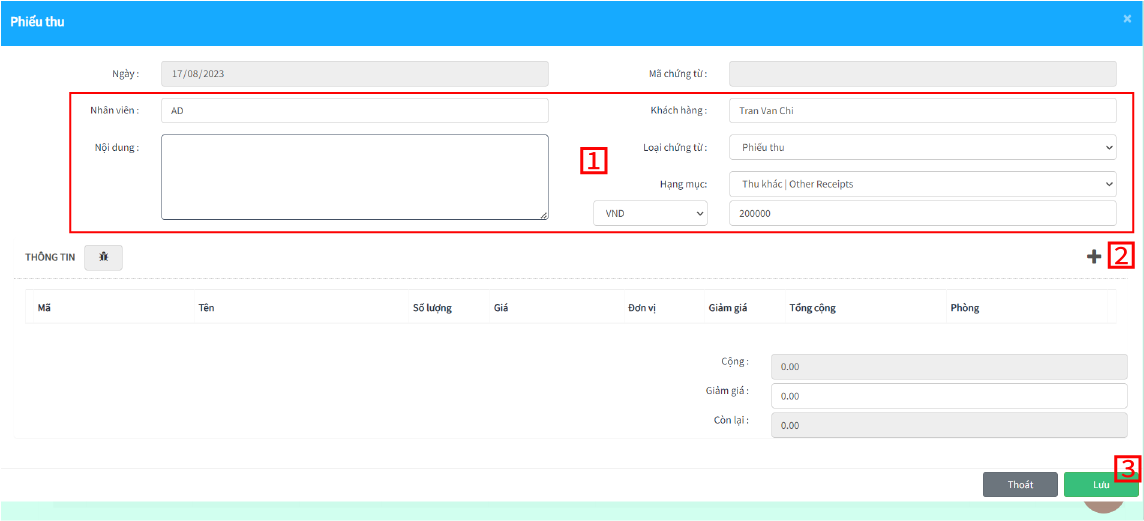Focus the Khách hàng field Tran Van Chi
This screenshot has height=521, width=1144.
(922, 111)
